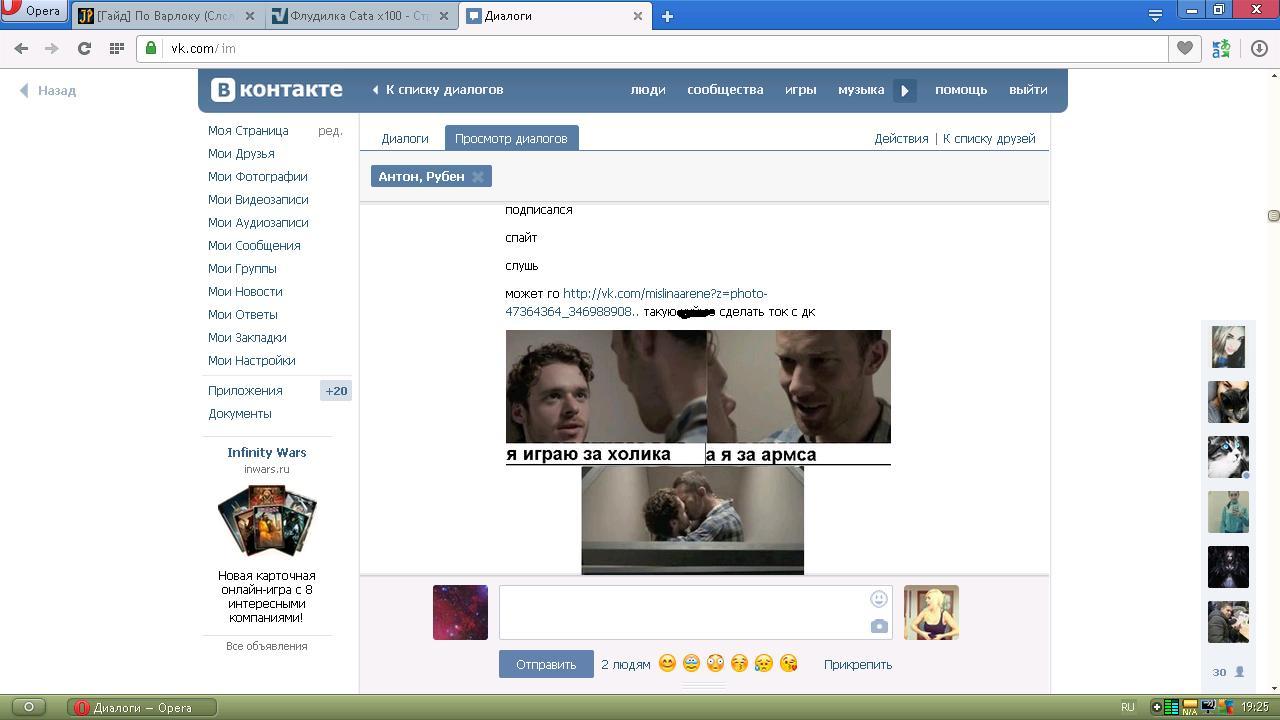This screenshot has width=1280, height=720.
Task: Open the mislinaarene photo link in message
Action: tap(636, 303)
